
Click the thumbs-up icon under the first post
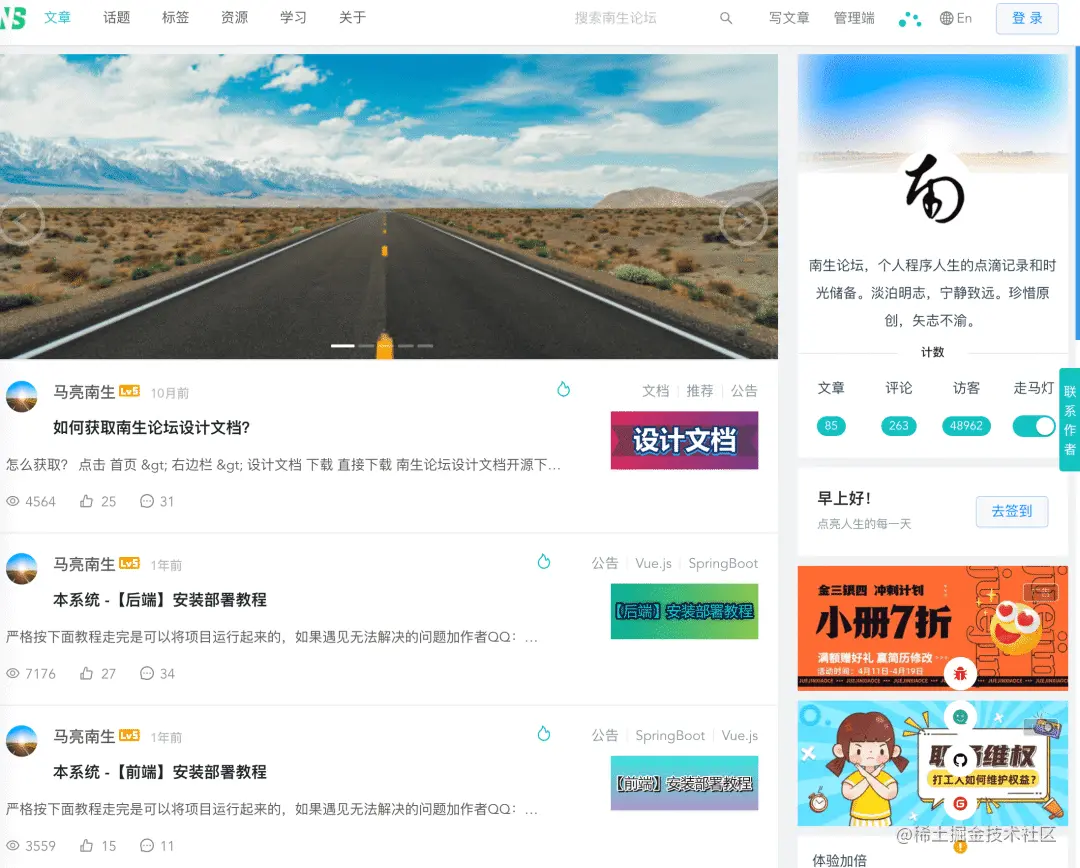coord(89,501)
